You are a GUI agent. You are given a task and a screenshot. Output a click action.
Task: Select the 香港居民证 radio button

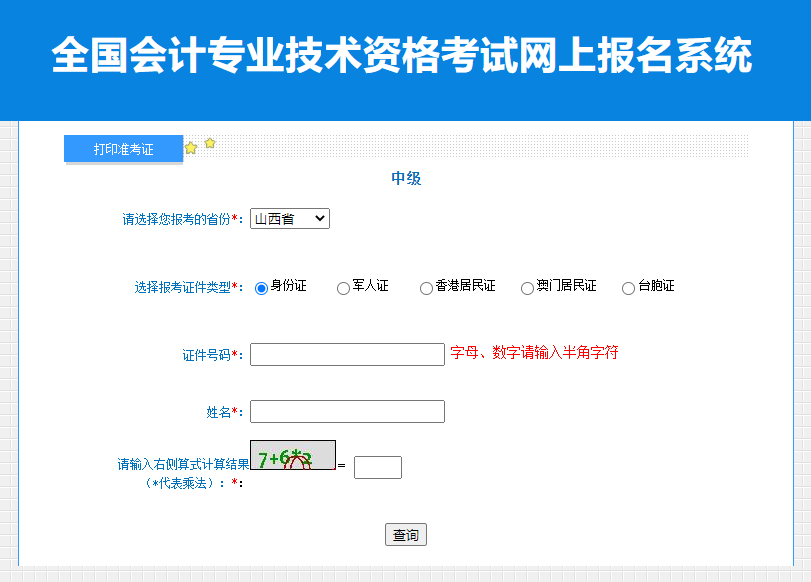coord(426,287)
